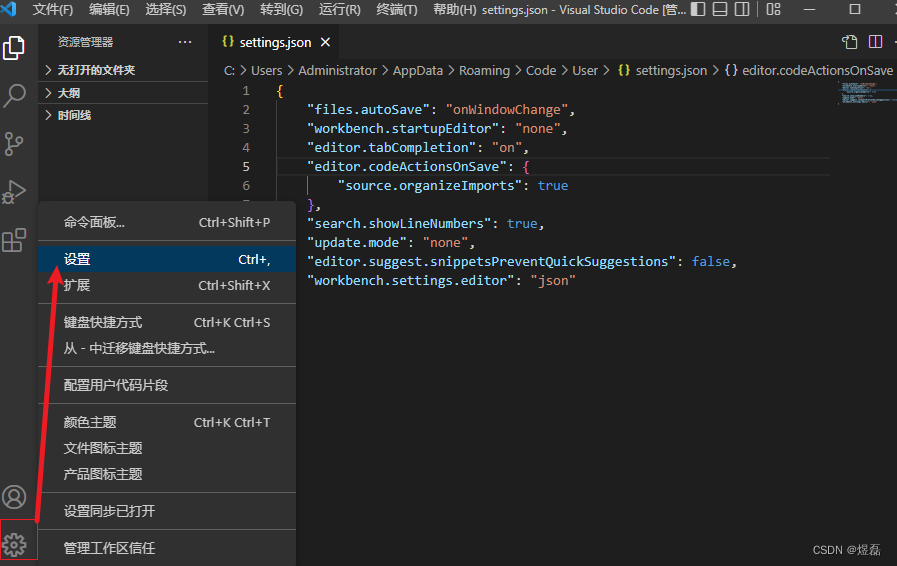Viewport: 897px width, 566px height.
Task: Choose 设置同步已打开 menu entry
Action: pyautogui.click(x=167, y=511)
